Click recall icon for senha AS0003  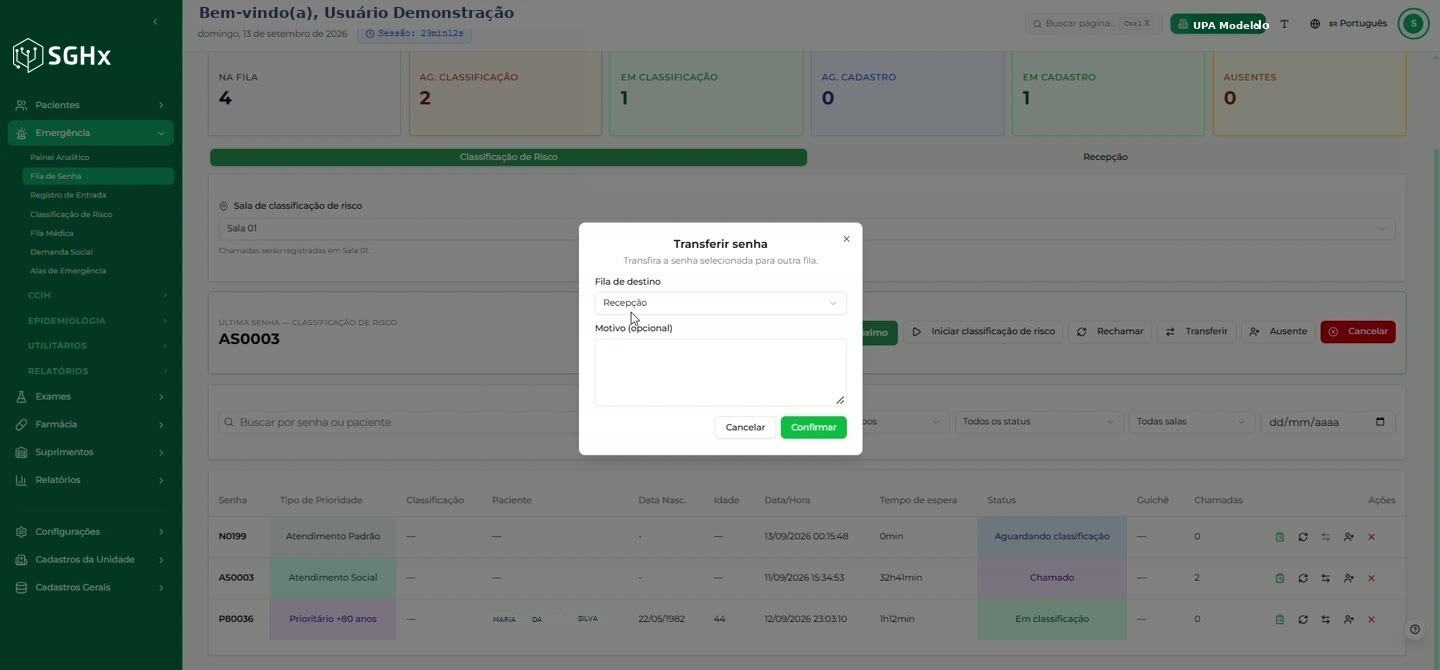pos(1303,578)
